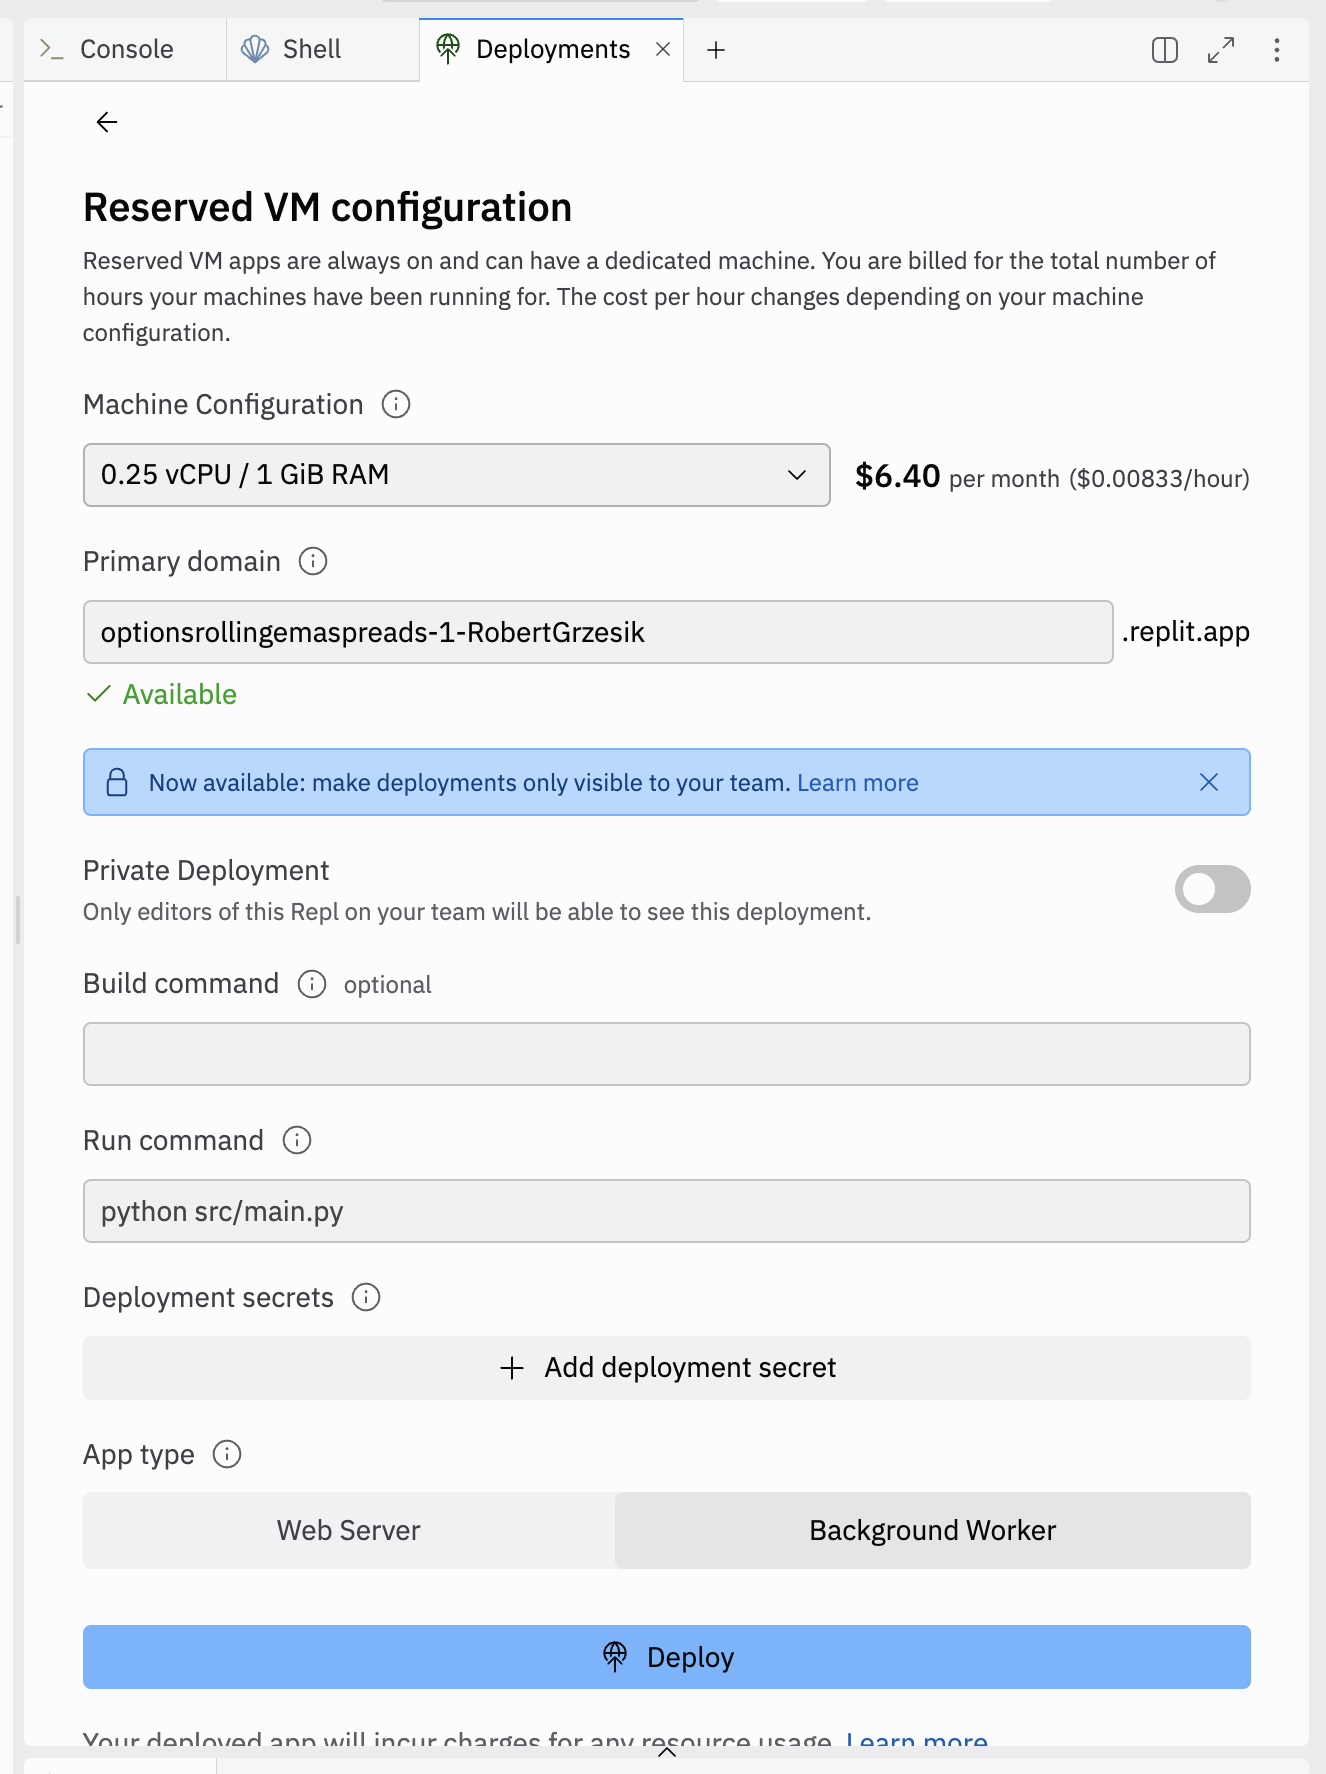Viewport: 1326px width, 1774px height.
Task: Expand the bottom panel chevron
Action: 667,1751
